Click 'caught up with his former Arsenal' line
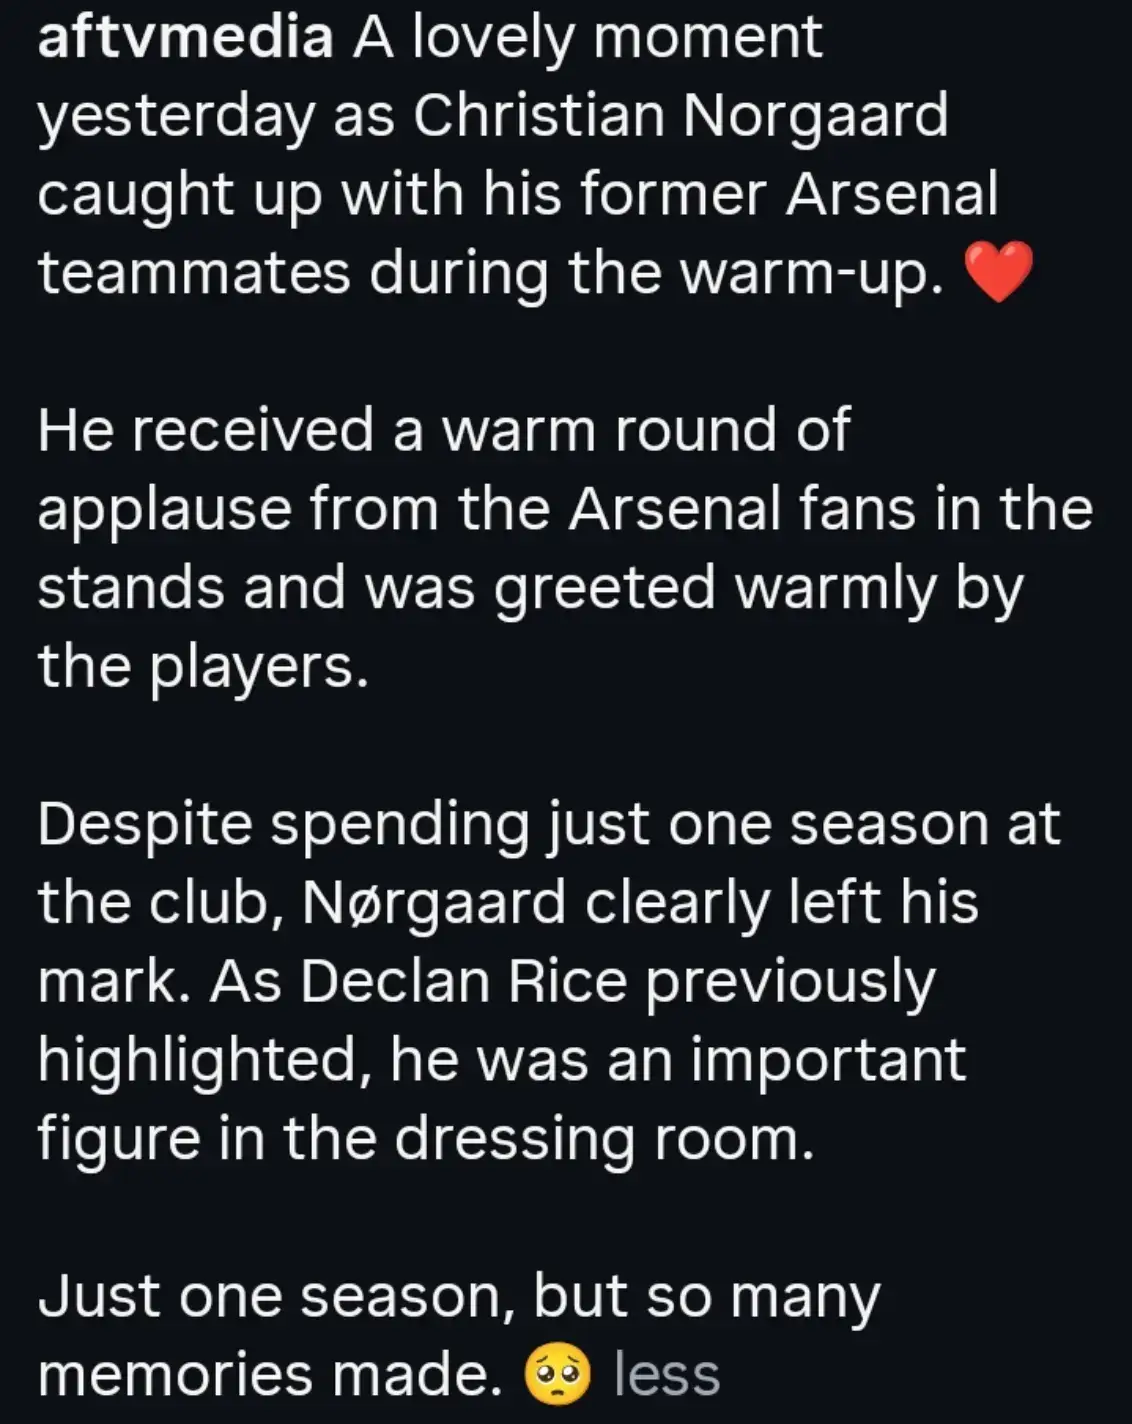 [x=518, y=195]
